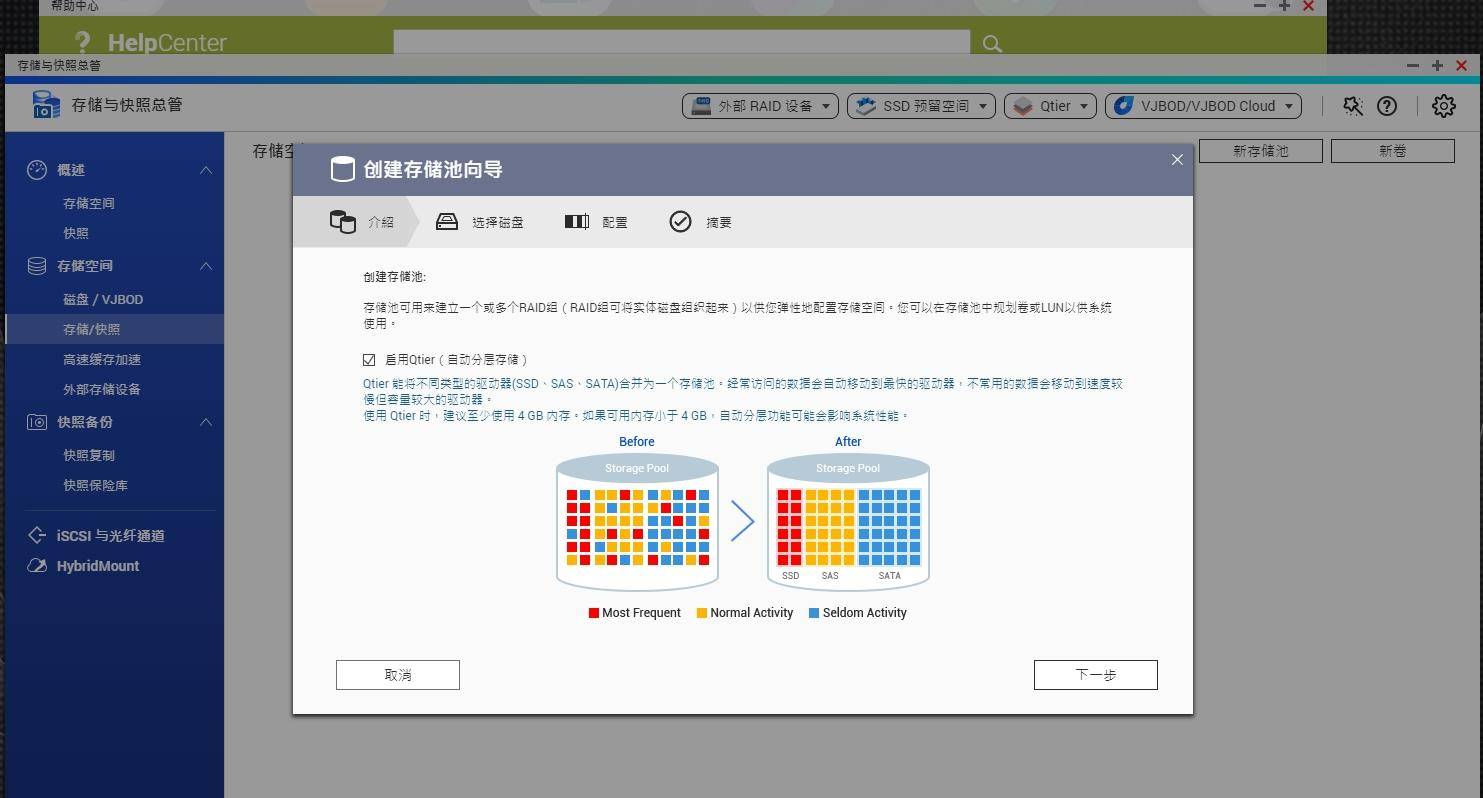Open Help via the question mark icon

pos(1387,105)
